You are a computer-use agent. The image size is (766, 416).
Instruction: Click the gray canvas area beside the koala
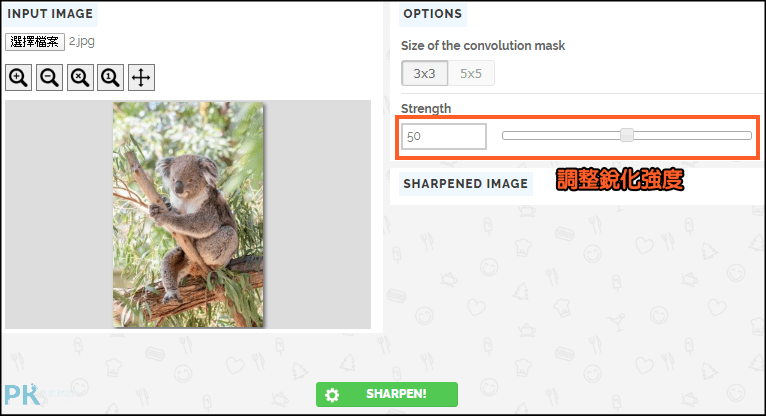[318, 214]
